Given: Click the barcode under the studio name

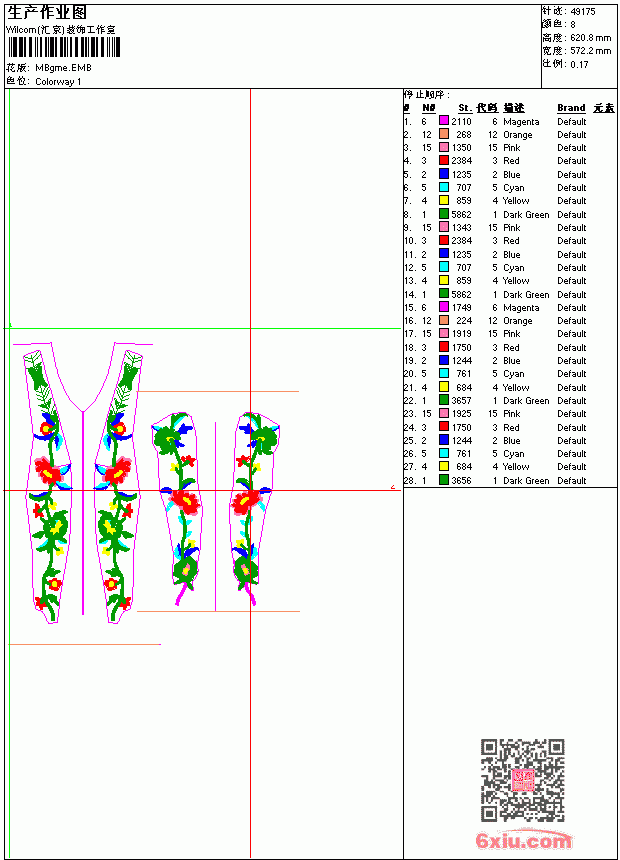Looking at the screenshot, I should click(64, 48).
